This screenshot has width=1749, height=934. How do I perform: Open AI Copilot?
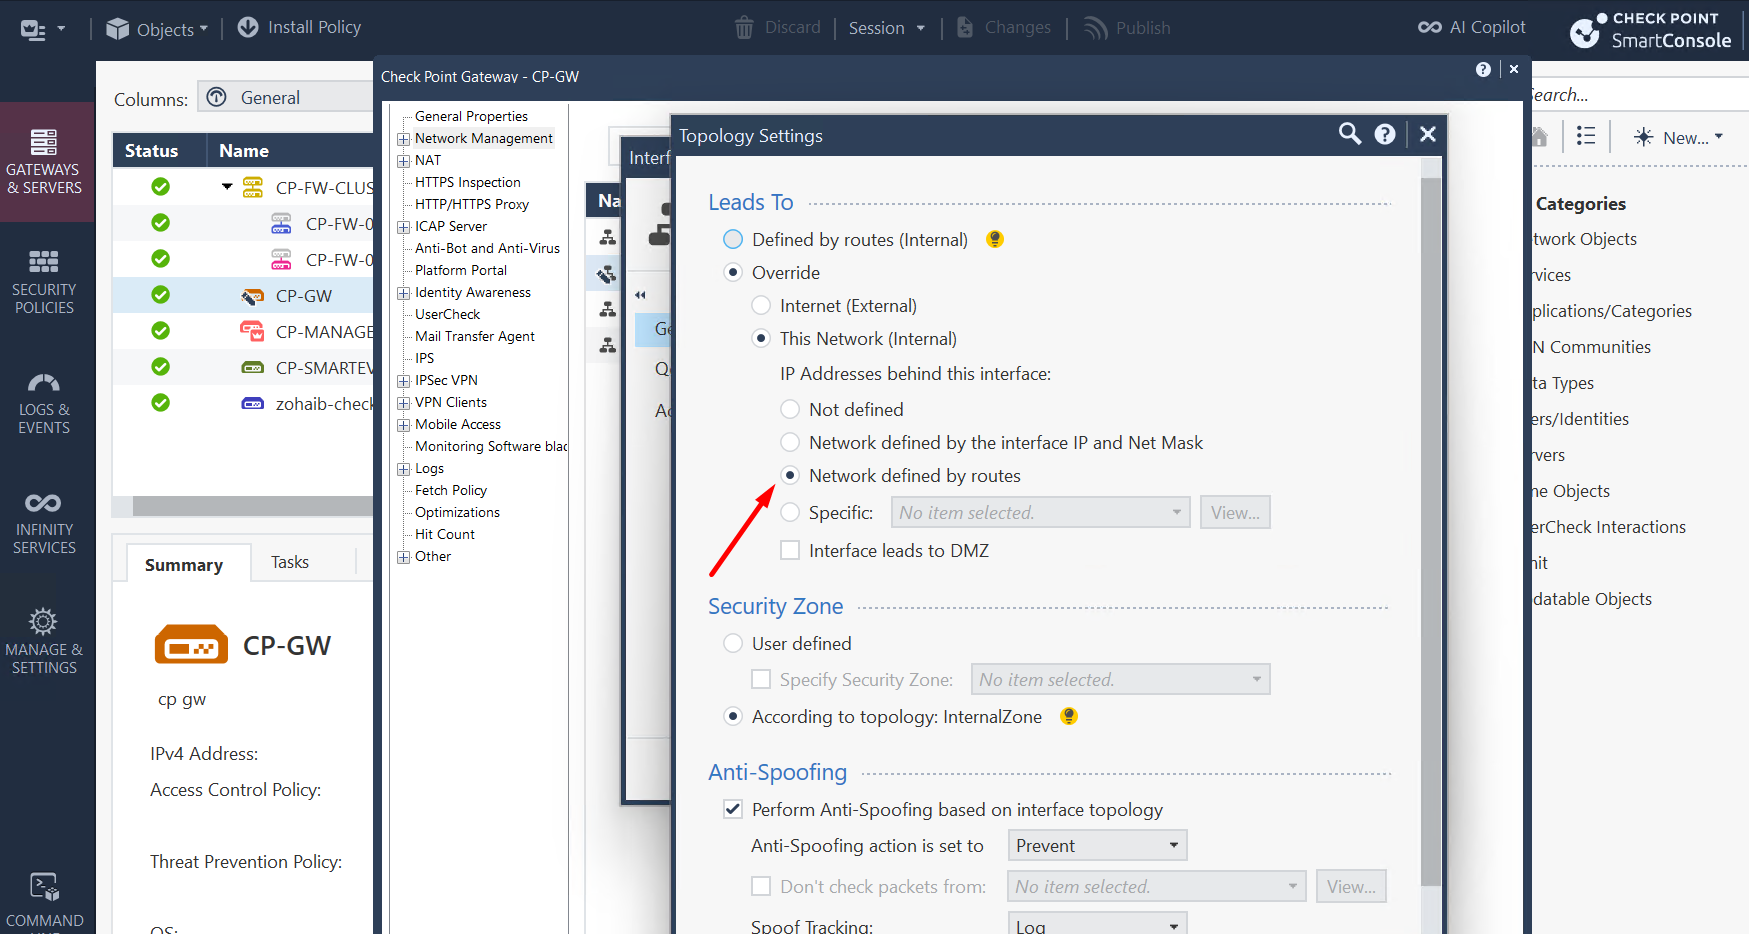[x=1472, y=28]
